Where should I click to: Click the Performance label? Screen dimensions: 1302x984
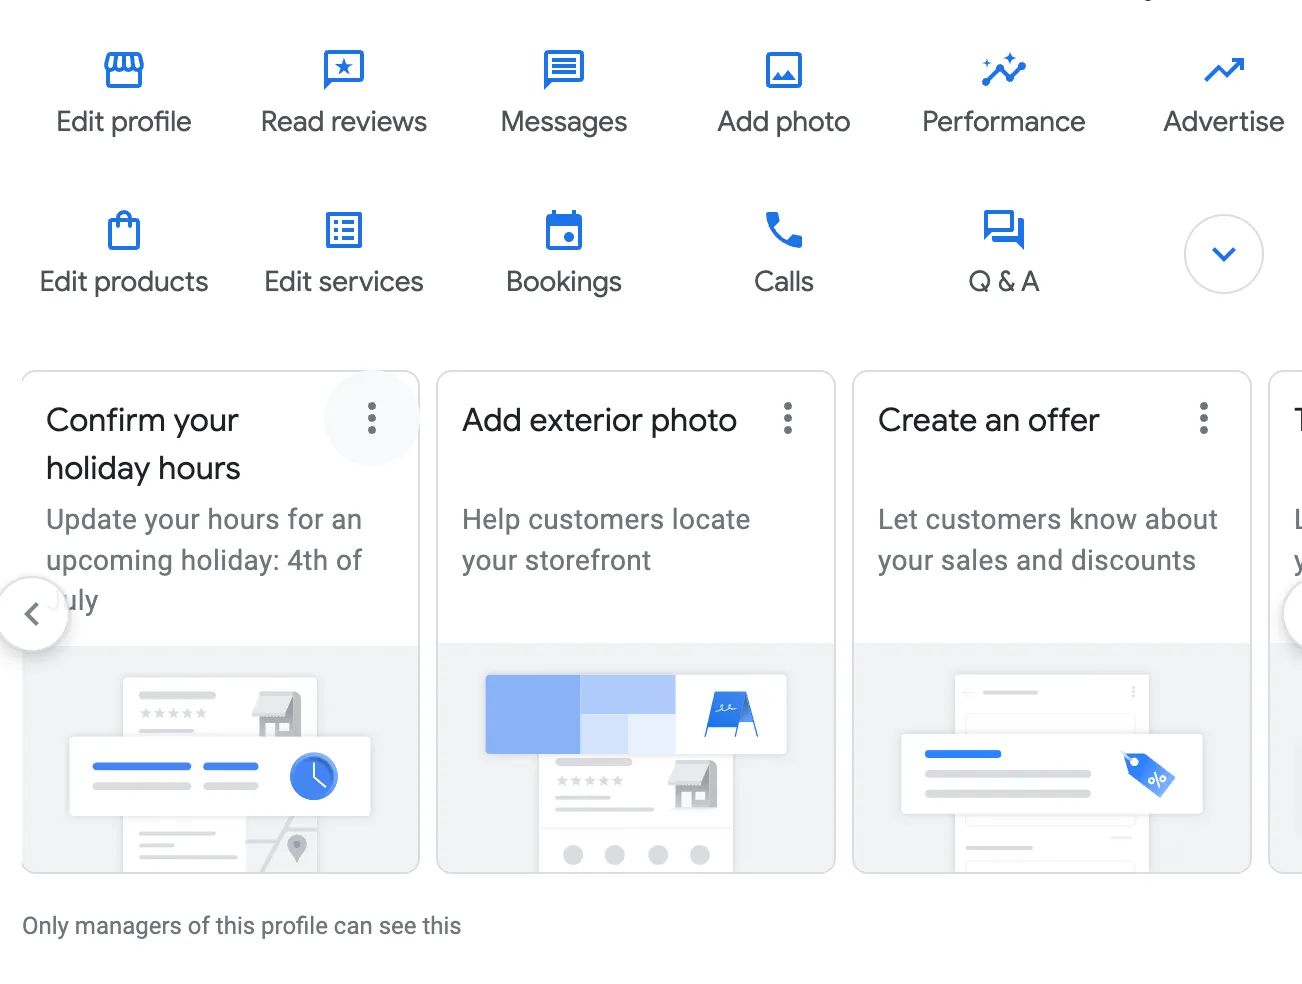[1004, 122]
